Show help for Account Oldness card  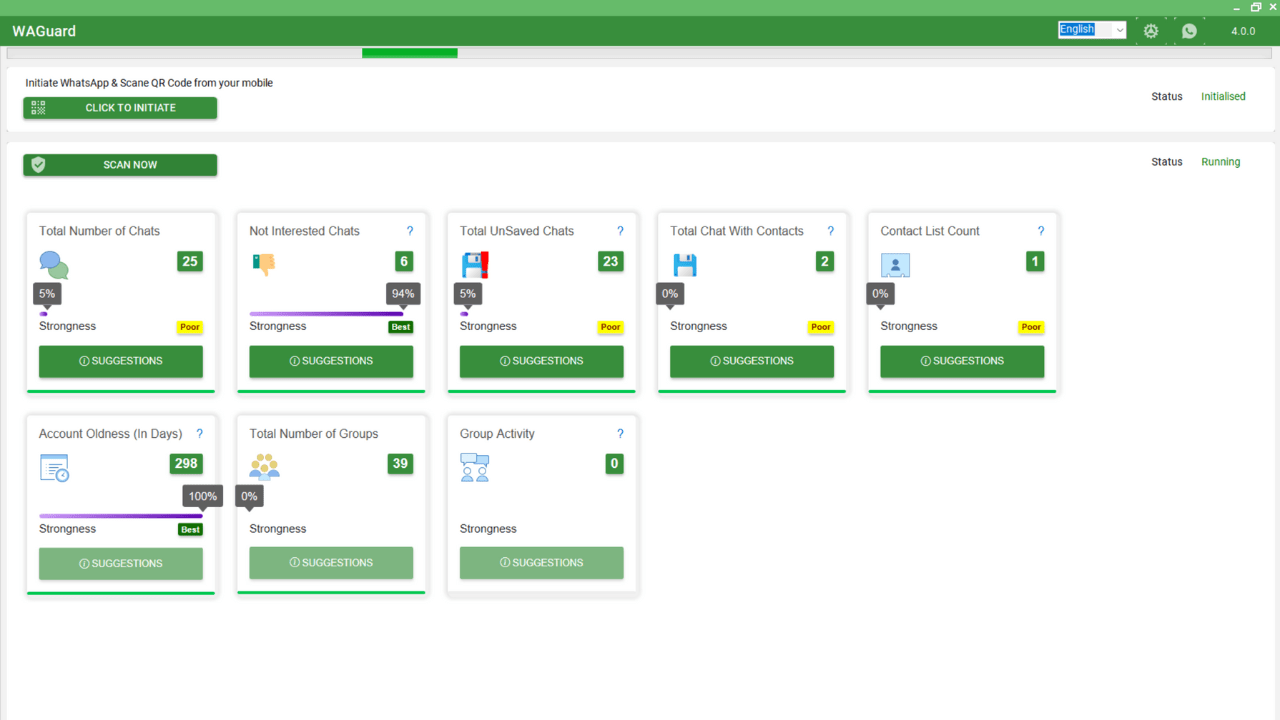point(200,434)
